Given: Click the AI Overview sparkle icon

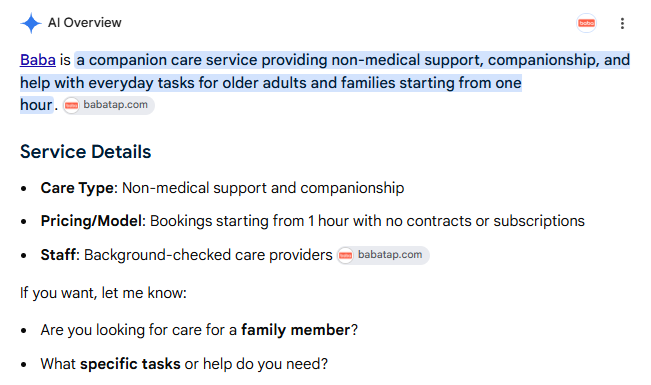Looking at the screenshot, I should tap(31, 23).
